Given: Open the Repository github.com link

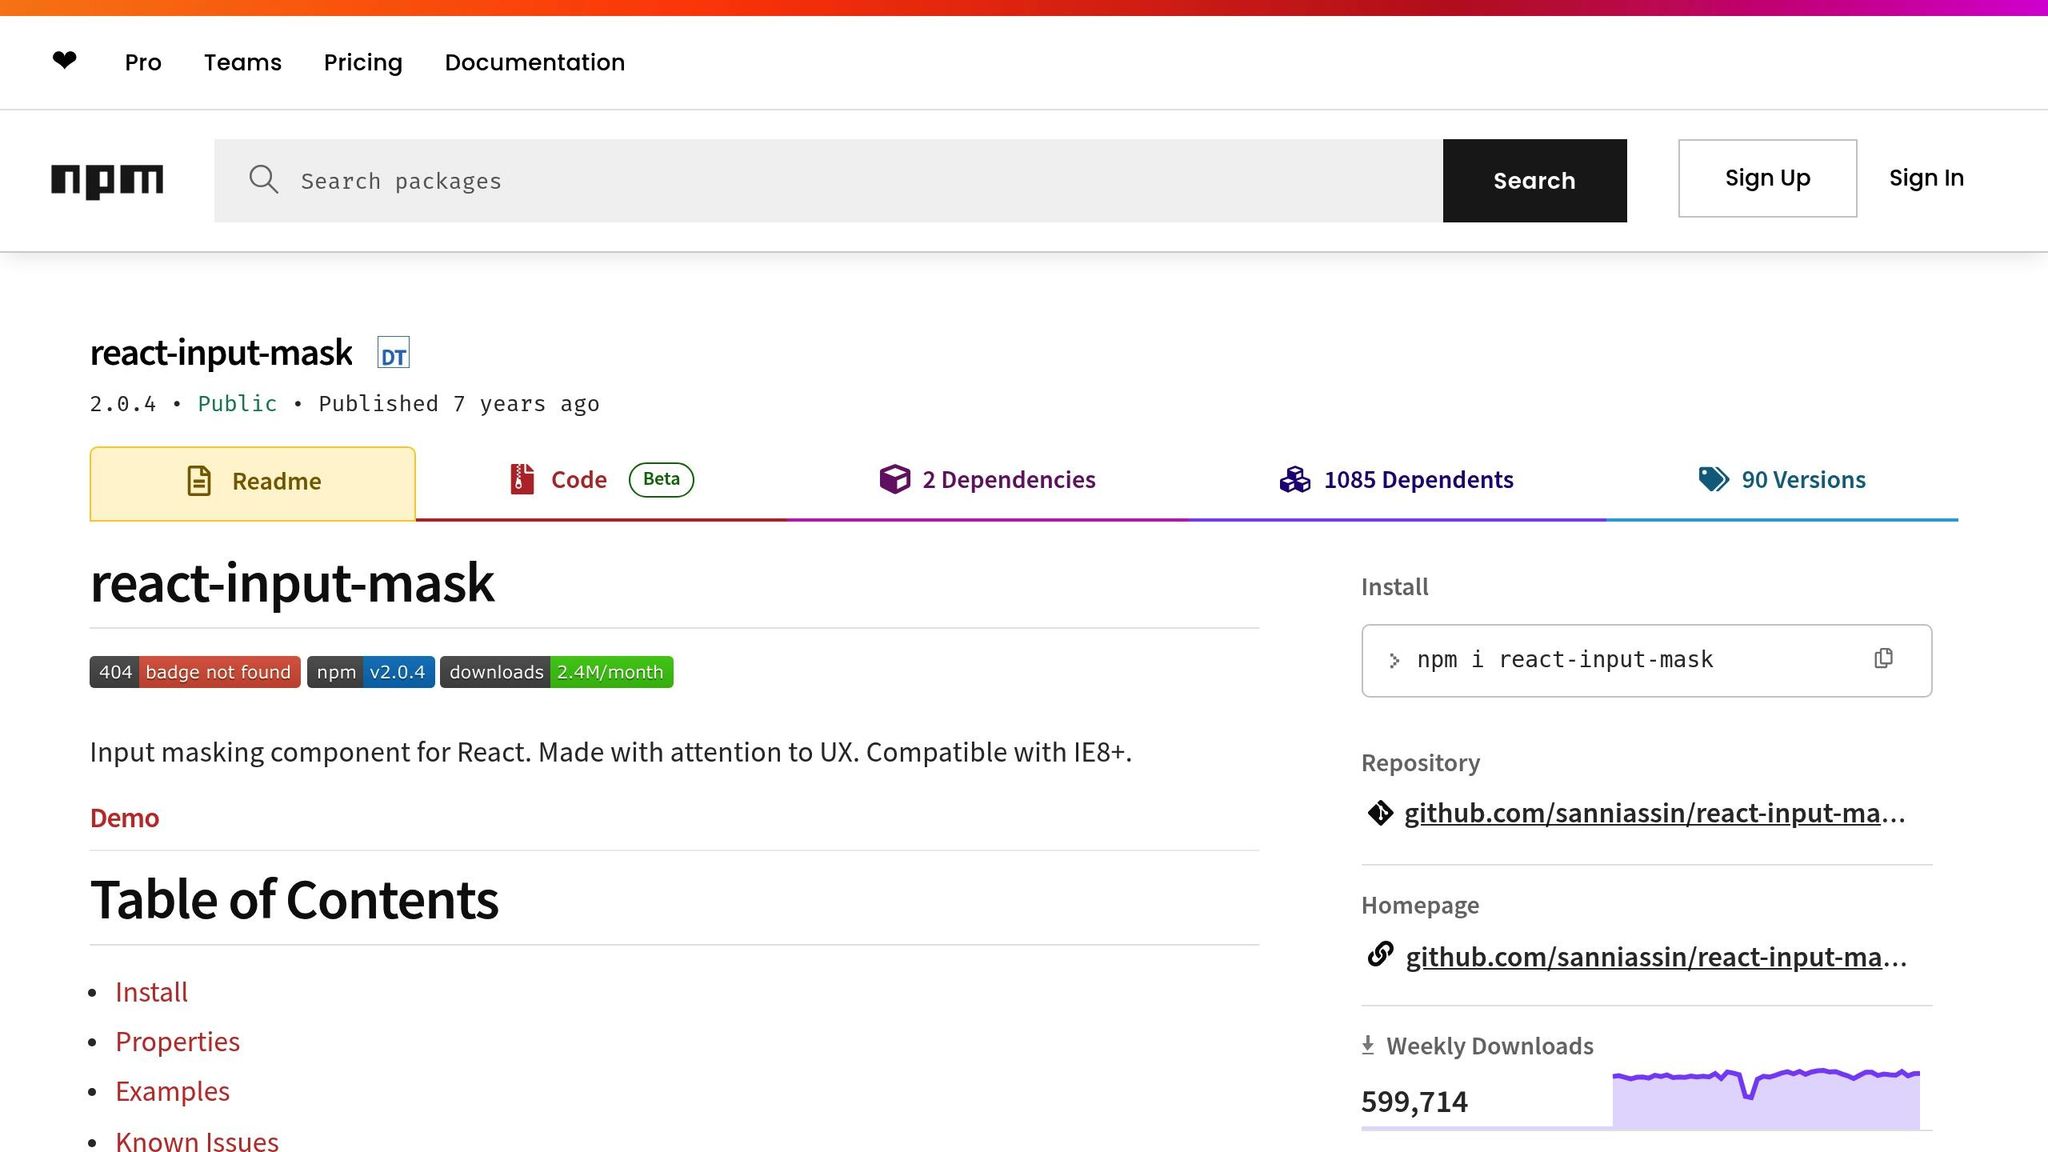Looking at the screenshot, I should tap(1655, 813).
